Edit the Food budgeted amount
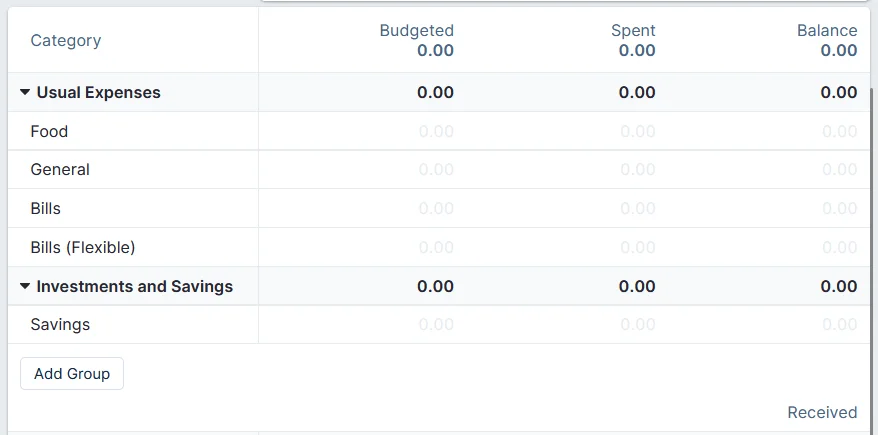Image resolution: width=878 pixels, height=435 pixels. 436,131
